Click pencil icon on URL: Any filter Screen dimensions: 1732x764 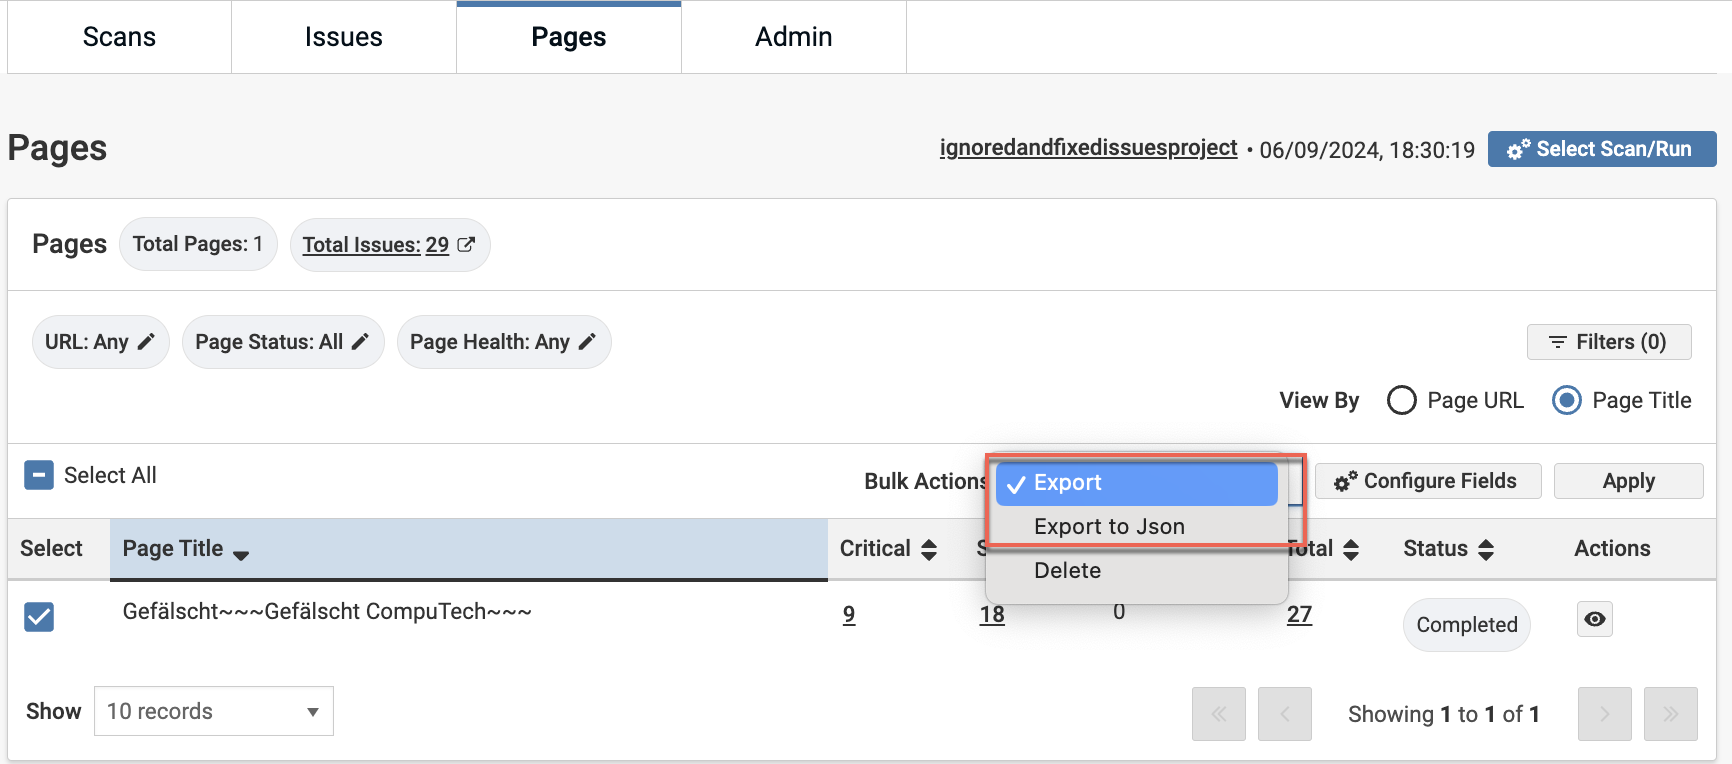pos(146,342)
